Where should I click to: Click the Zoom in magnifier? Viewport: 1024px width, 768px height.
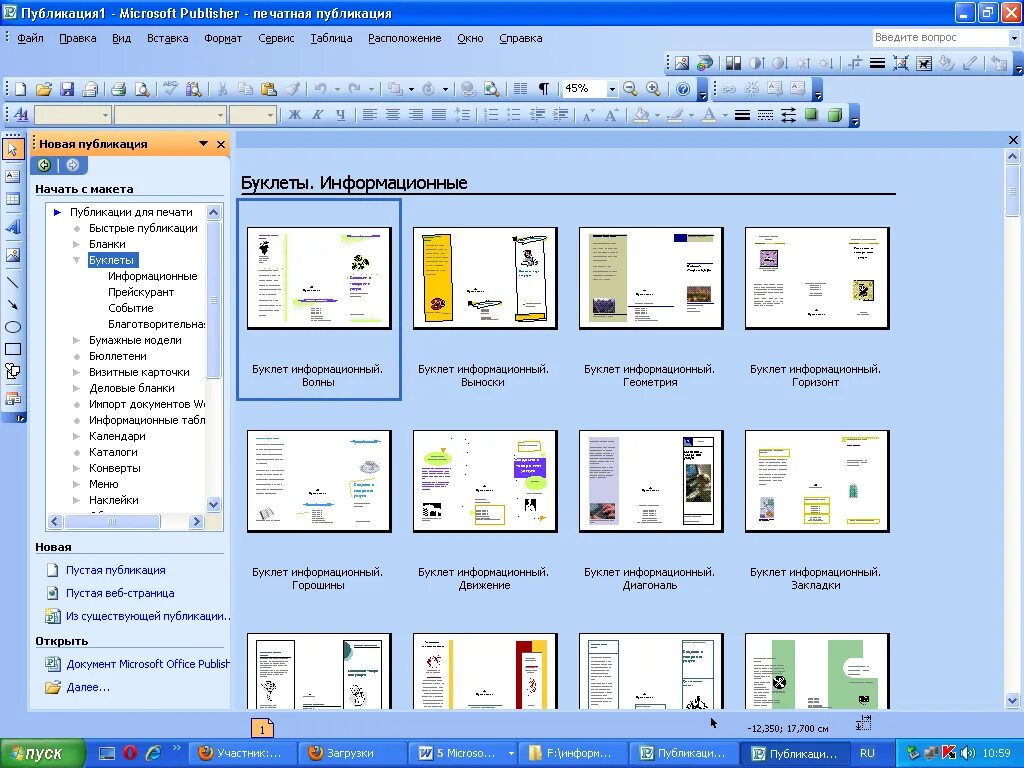coord(653,89)
